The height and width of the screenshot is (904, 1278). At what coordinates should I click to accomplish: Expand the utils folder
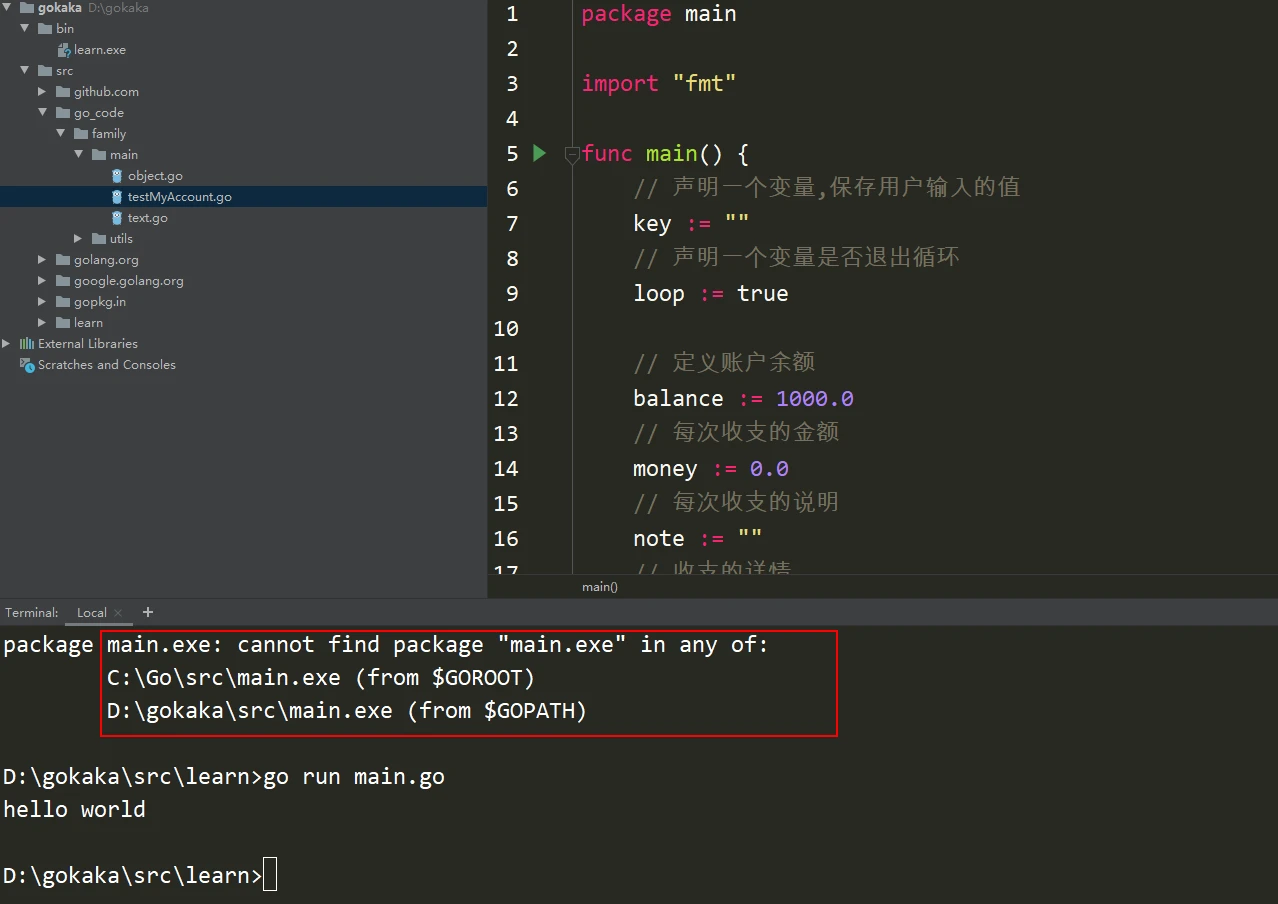pos(78,239)
